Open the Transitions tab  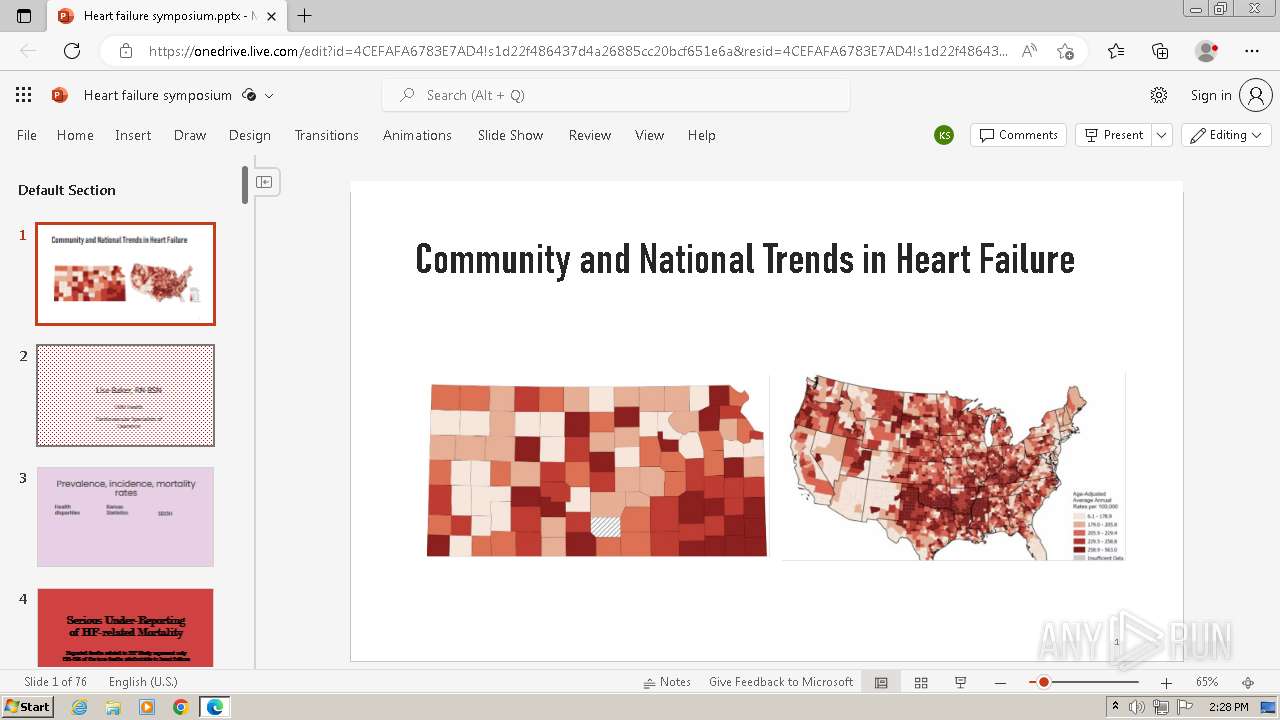pos(327,135)
